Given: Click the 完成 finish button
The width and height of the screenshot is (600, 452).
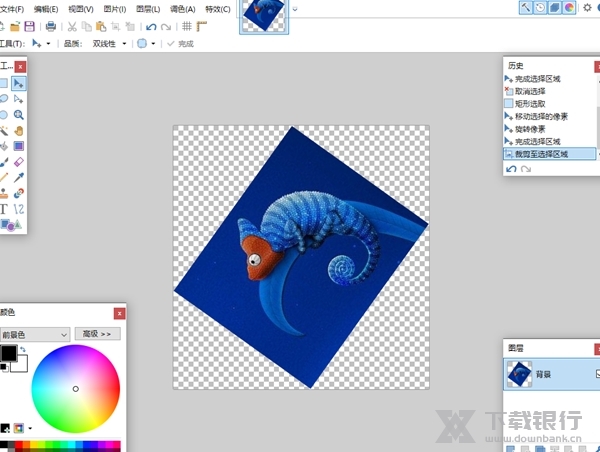Looking at the screenshot, I should pos(181,44).
